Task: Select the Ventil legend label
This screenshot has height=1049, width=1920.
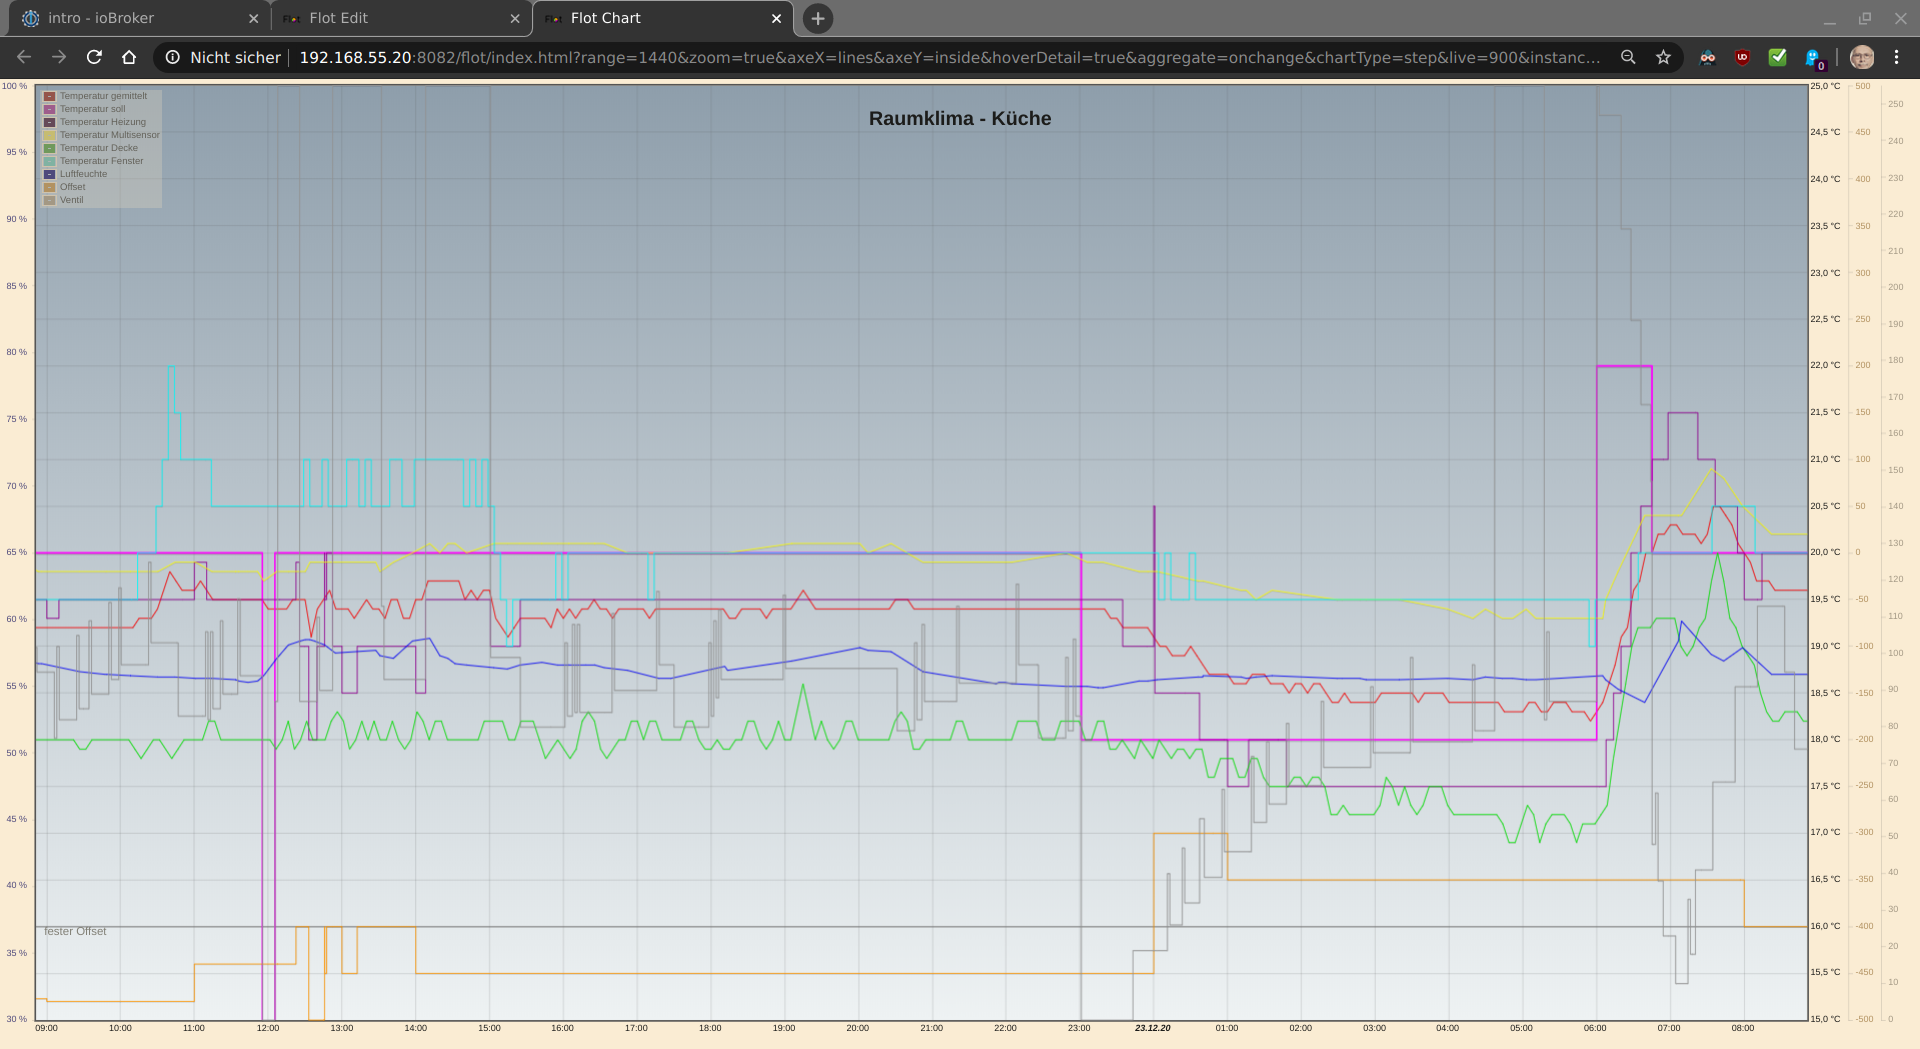Action: [x=71, y=200]
